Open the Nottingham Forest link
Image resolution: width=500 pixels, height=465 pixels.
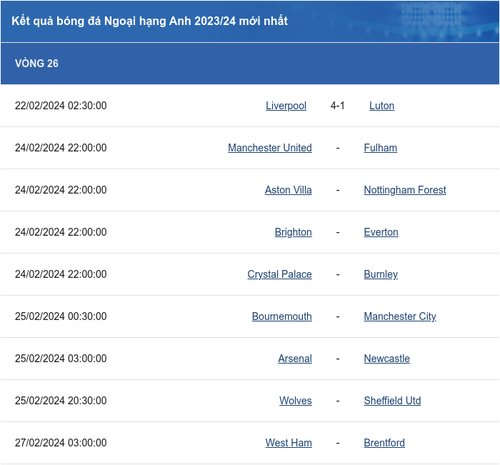pos(405,190)
